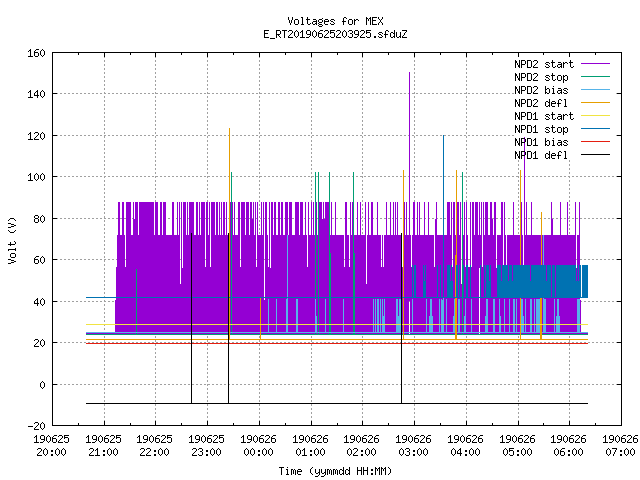Click the 'NPD2 defl' legend label
This screenshot has height=480, width=640.
point(541,103)
